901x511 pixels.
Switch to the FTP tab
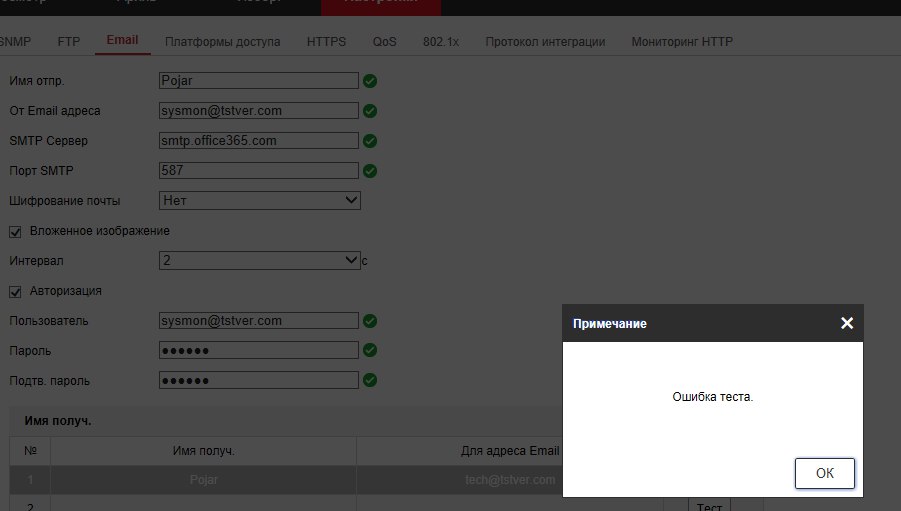point(69,41)
